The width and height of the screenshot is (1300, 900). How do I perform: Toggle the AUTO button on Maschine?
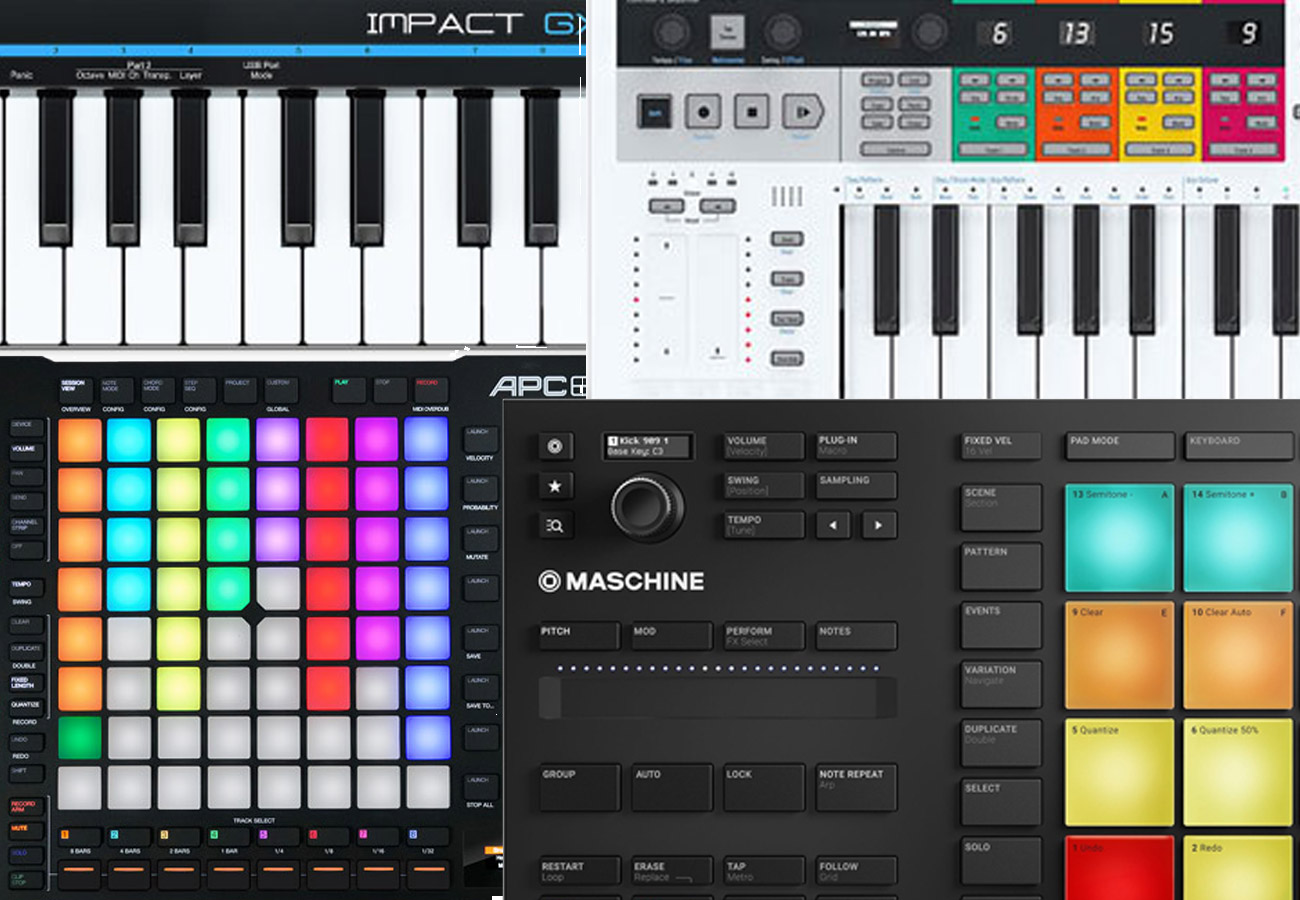[672, 786]
